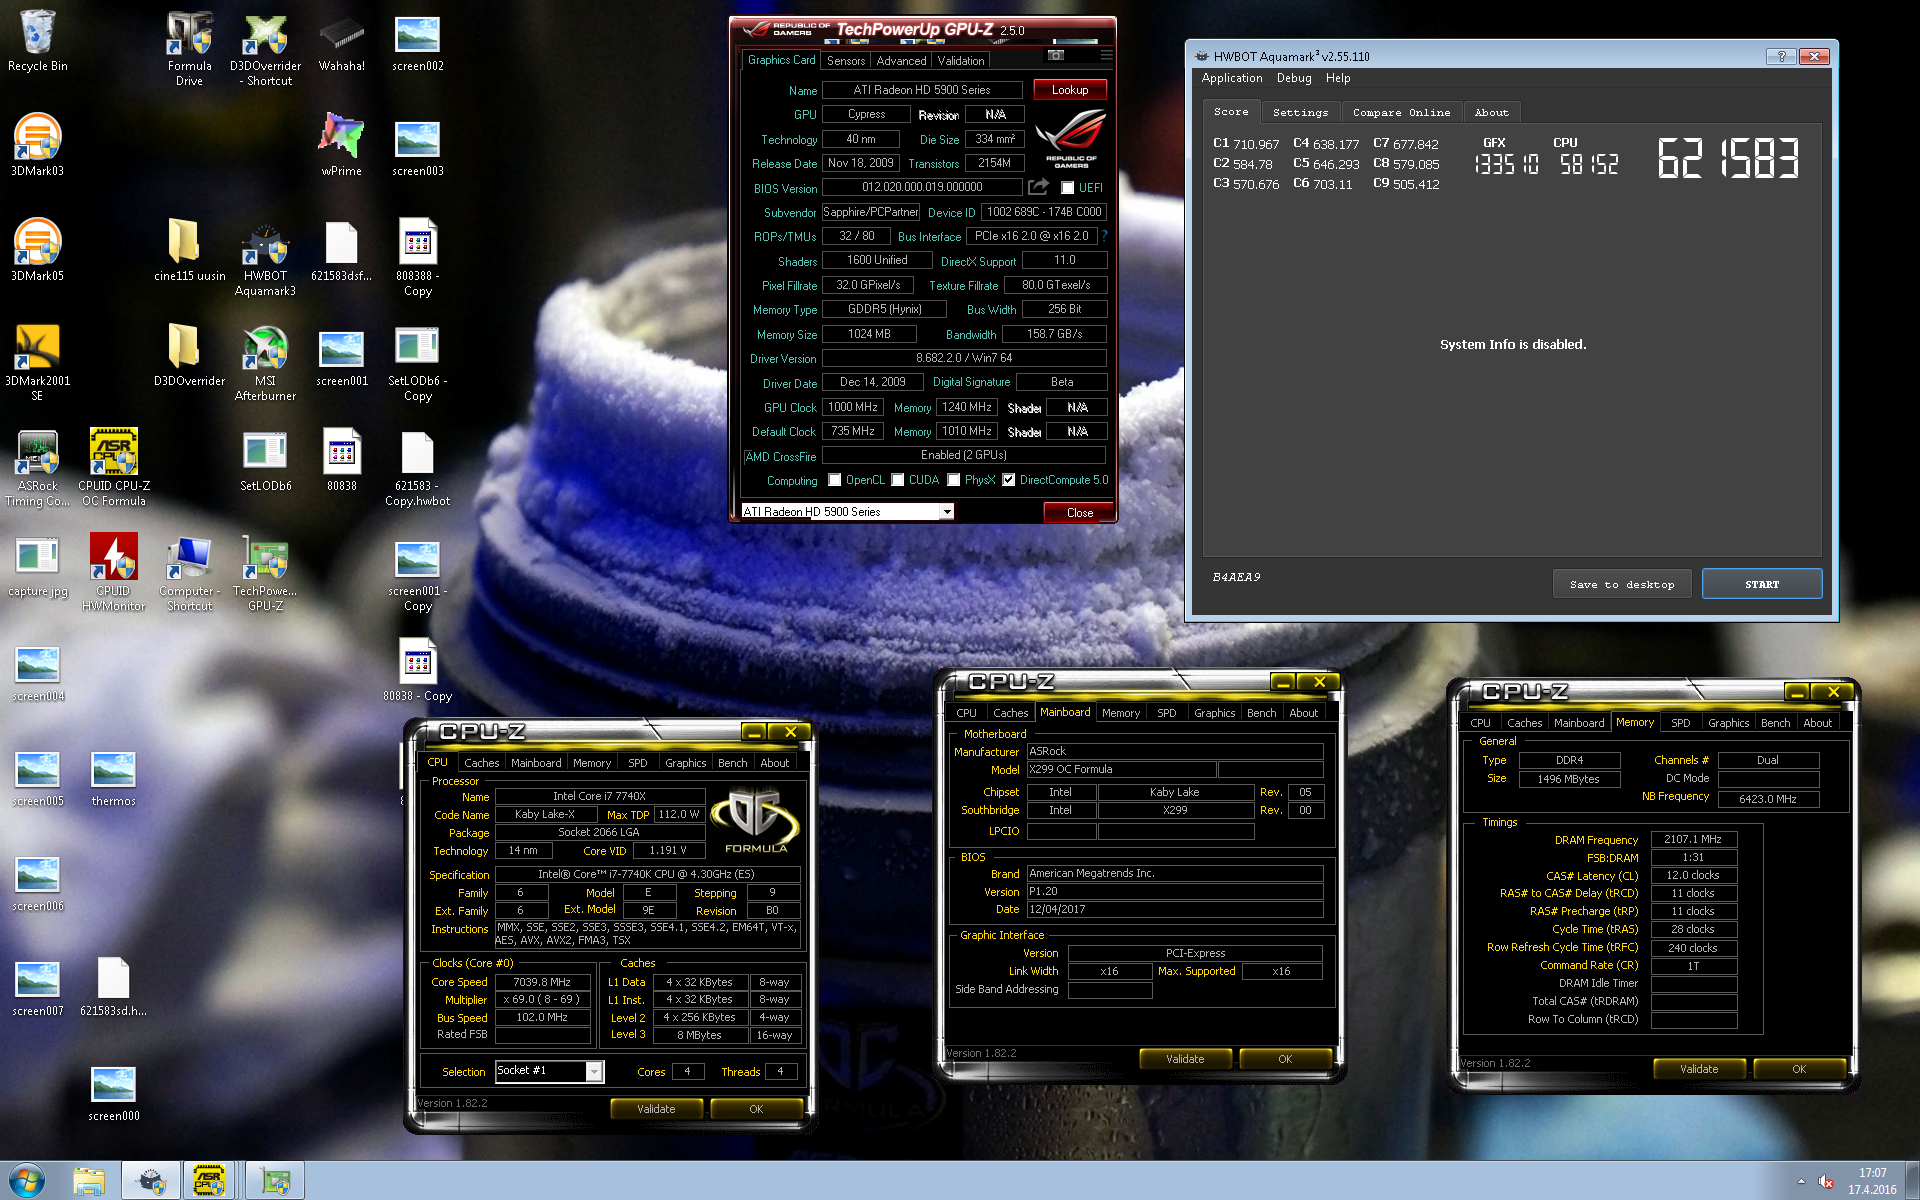
Task: Open the Application menu in HWBOT Aquamark
Action: coord(1232,78)
